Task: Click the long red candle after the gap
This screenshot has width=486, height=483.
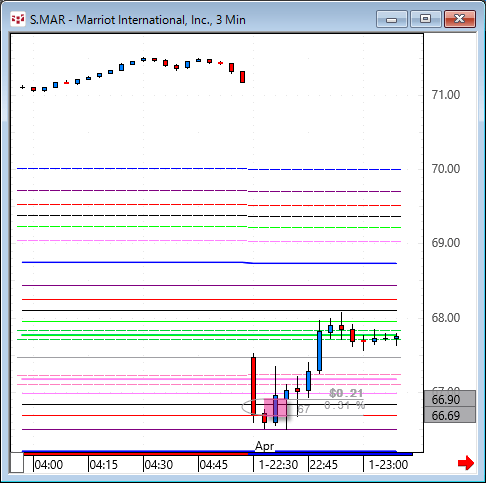Action: point(254,386)
